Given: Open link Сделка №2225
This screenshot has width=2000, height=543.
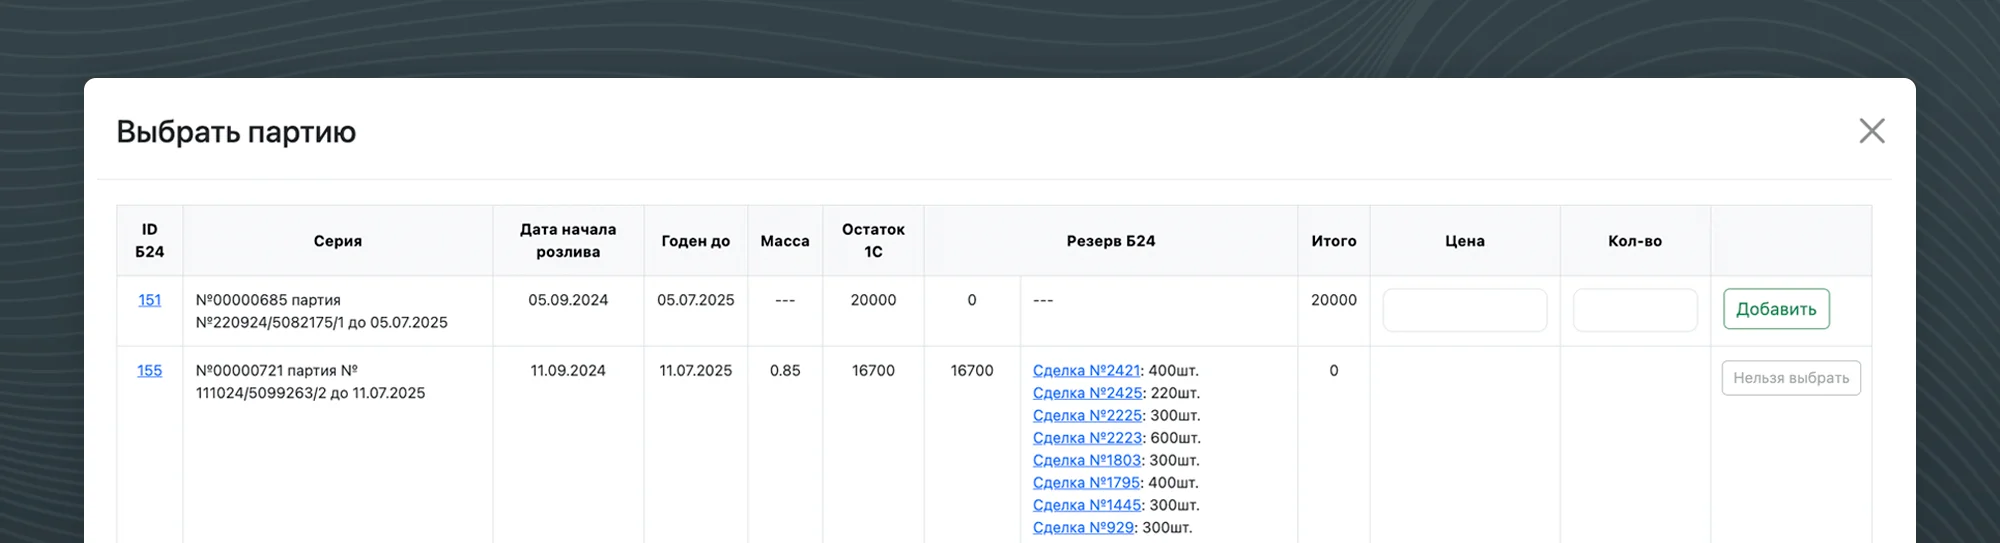Looking at the screenshot, I should click(1087, 416).
